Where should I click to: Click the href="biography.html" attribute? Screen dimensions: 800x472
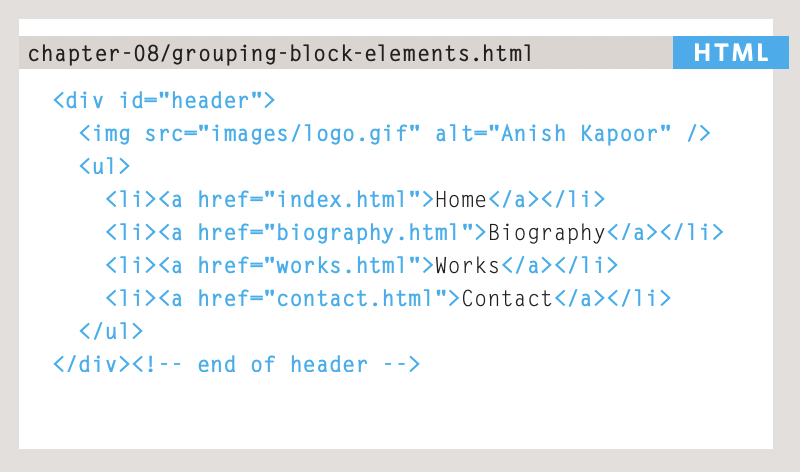pos(336,233)
